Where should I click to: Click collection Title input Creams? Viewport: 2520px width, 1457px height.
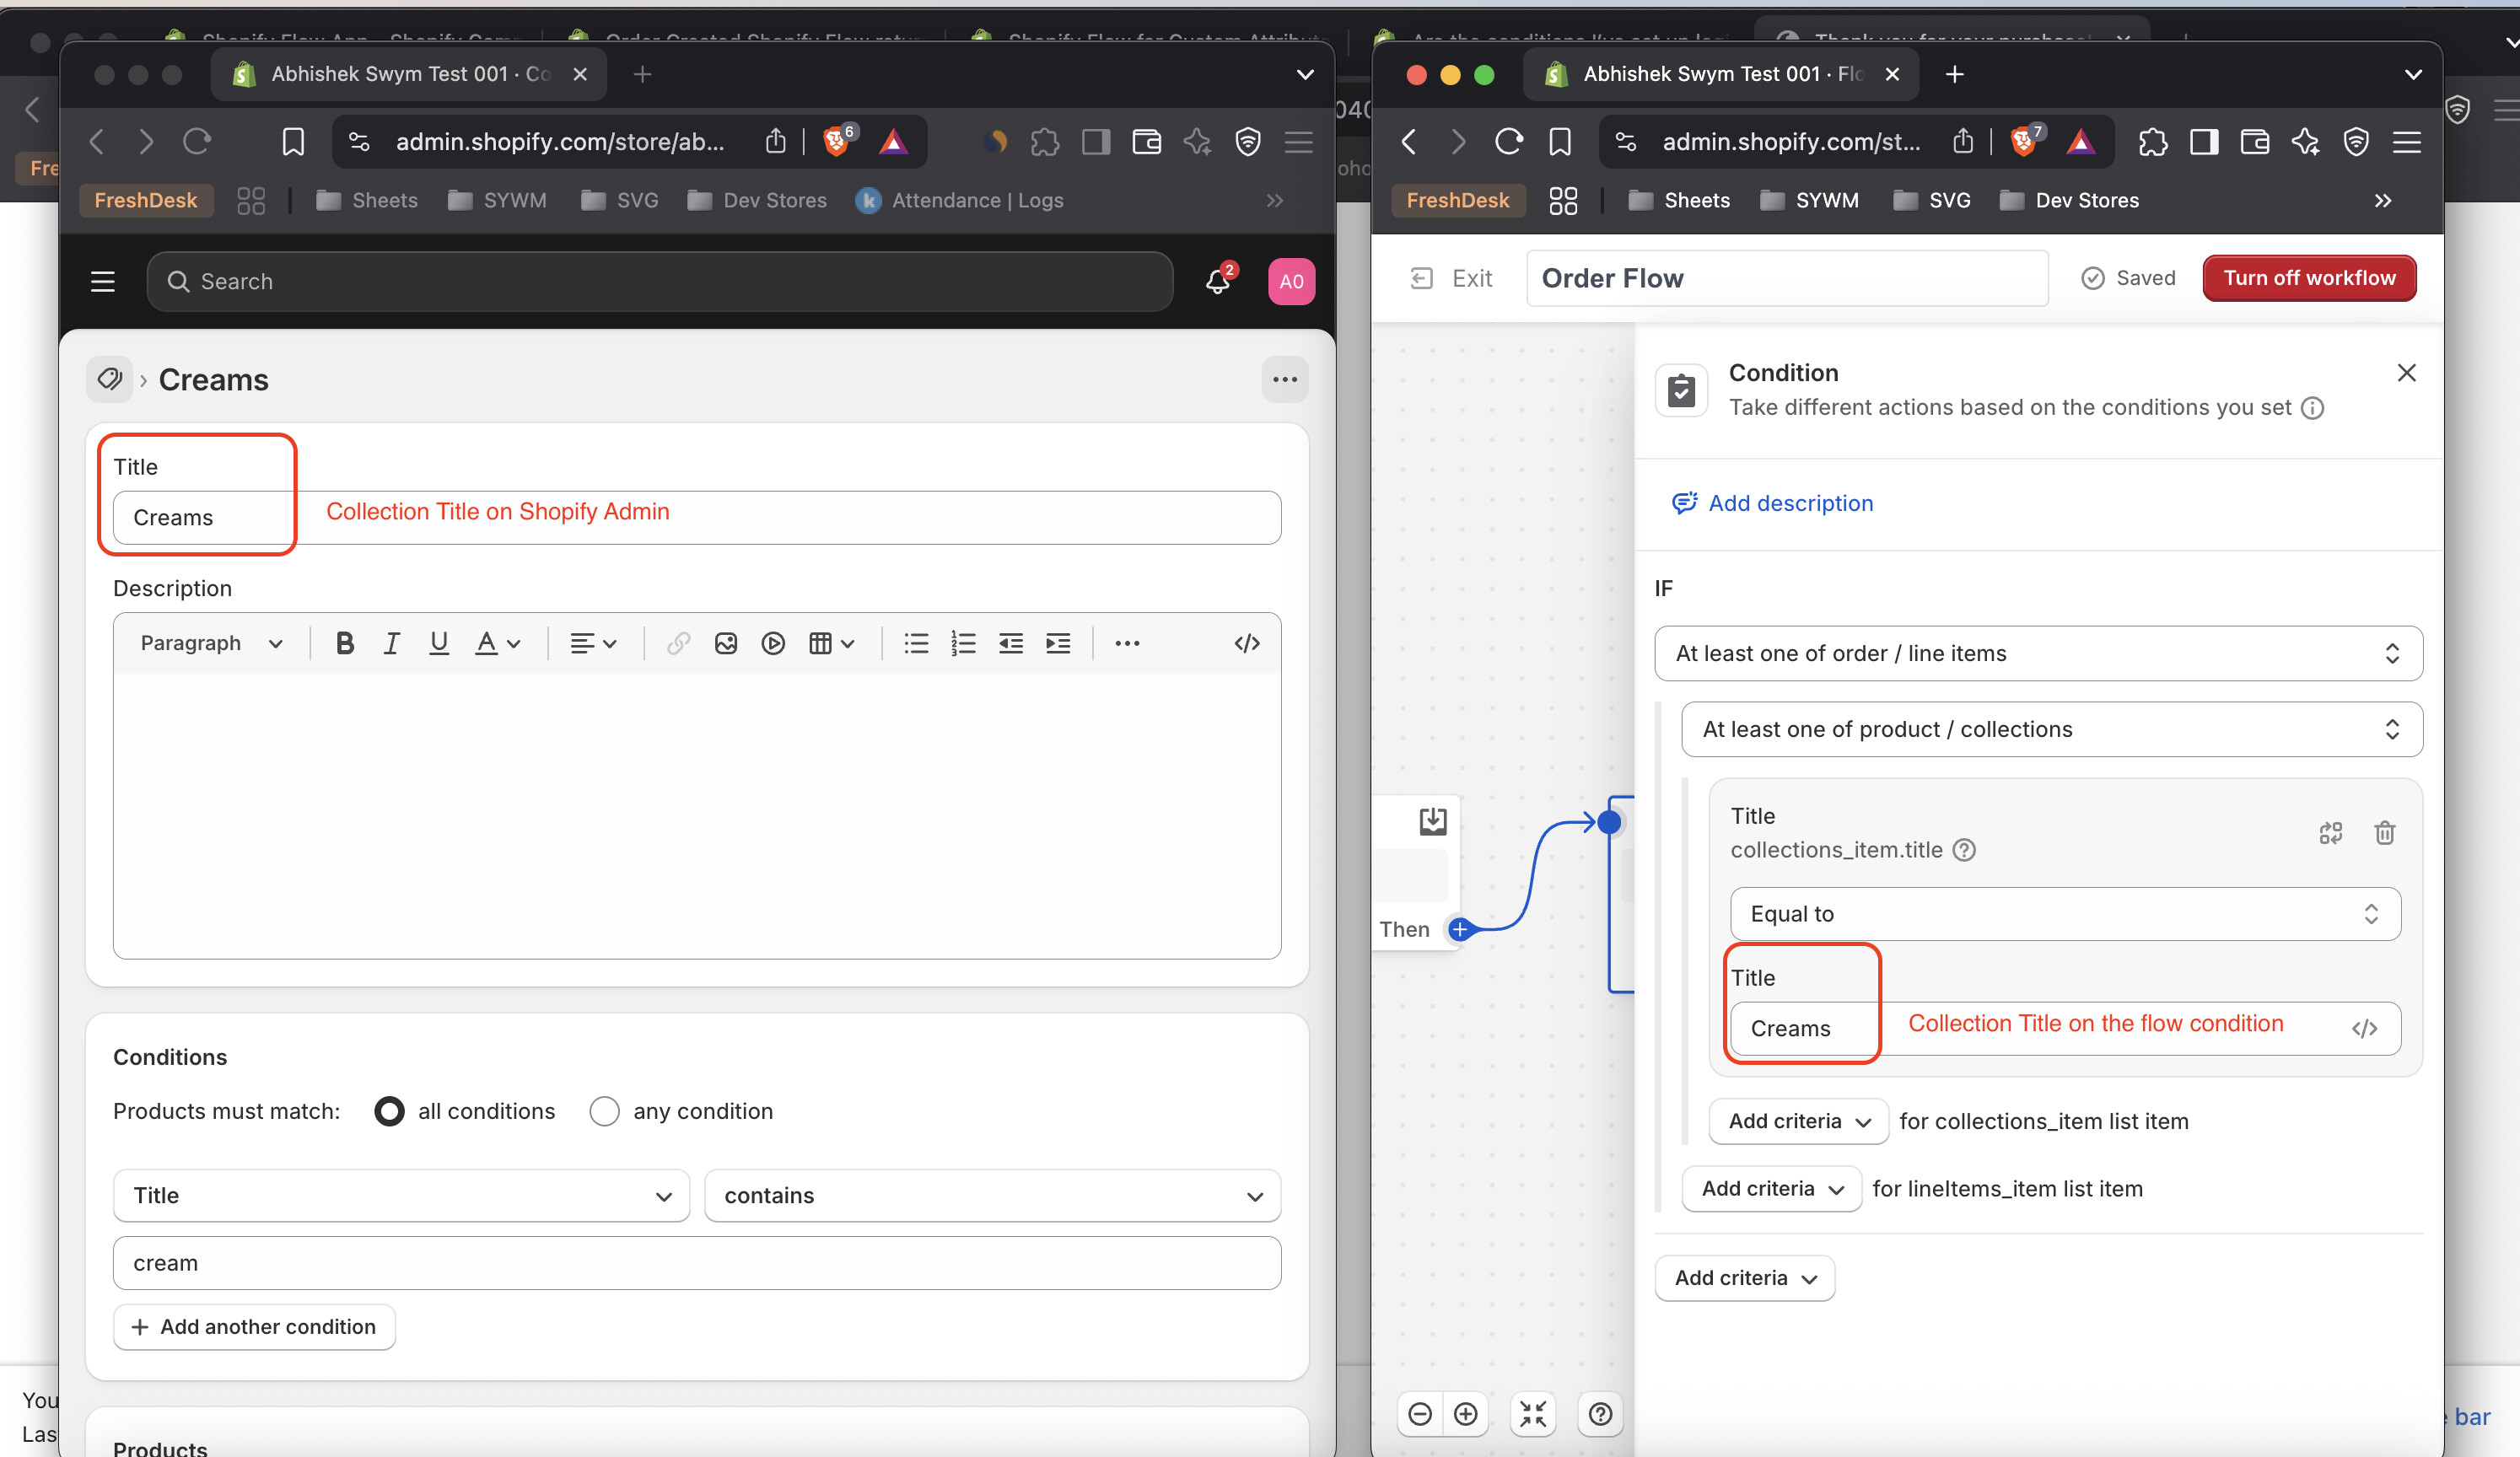point(697,517)
